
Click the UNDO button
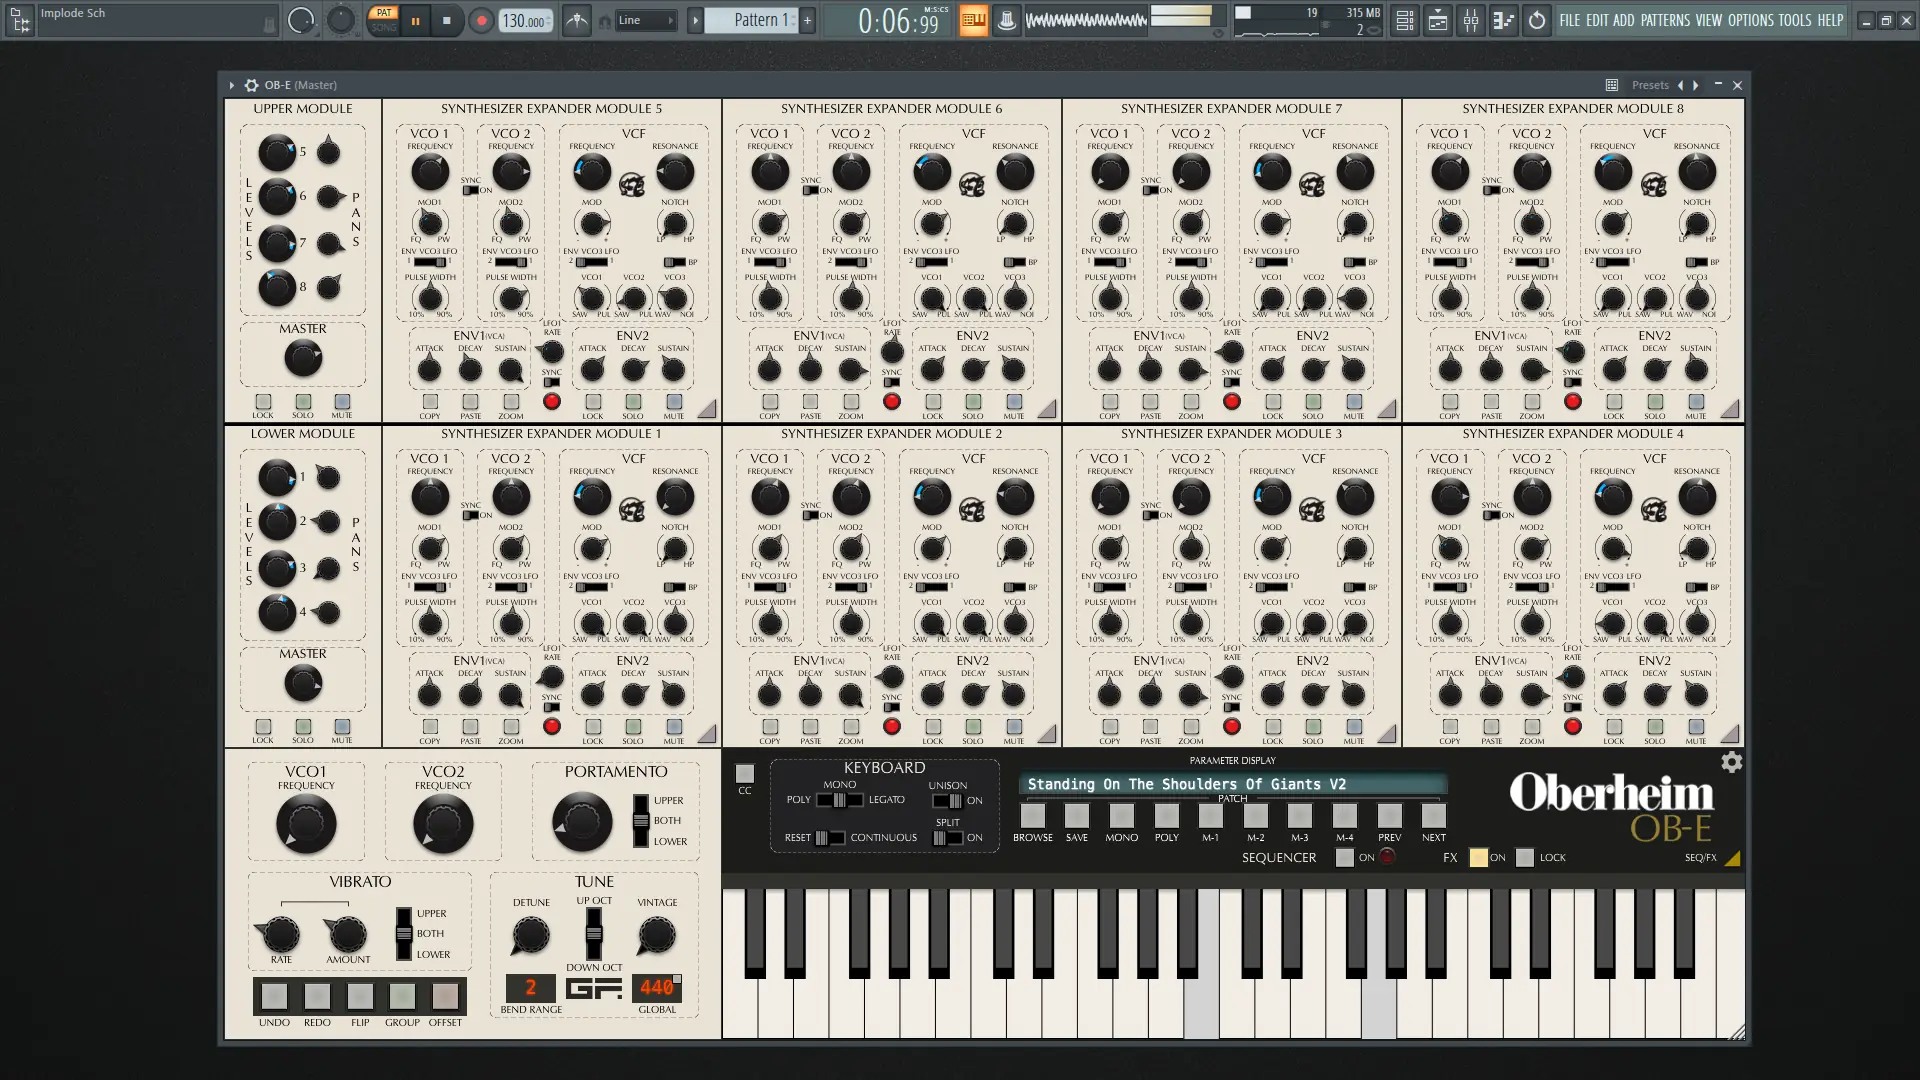click(x=274, y=996)
